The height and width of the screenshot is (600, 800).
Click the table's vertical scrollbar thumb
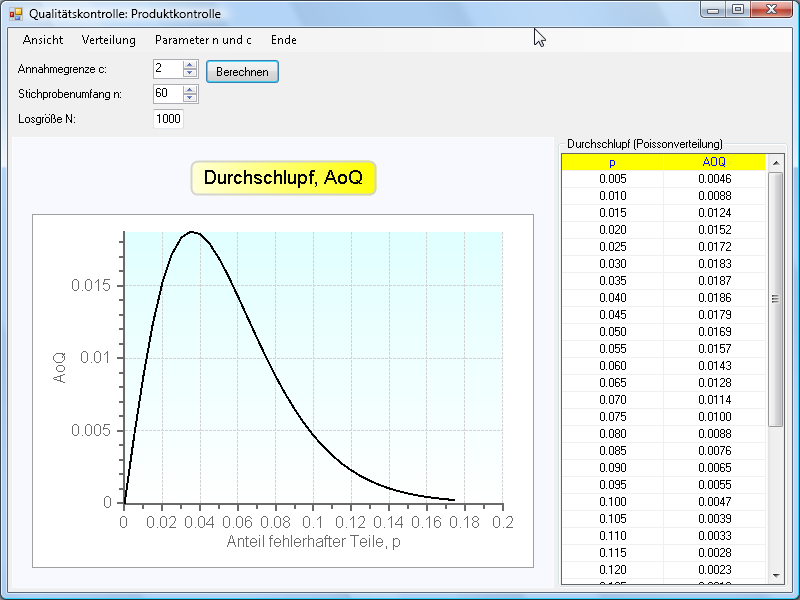775,298
